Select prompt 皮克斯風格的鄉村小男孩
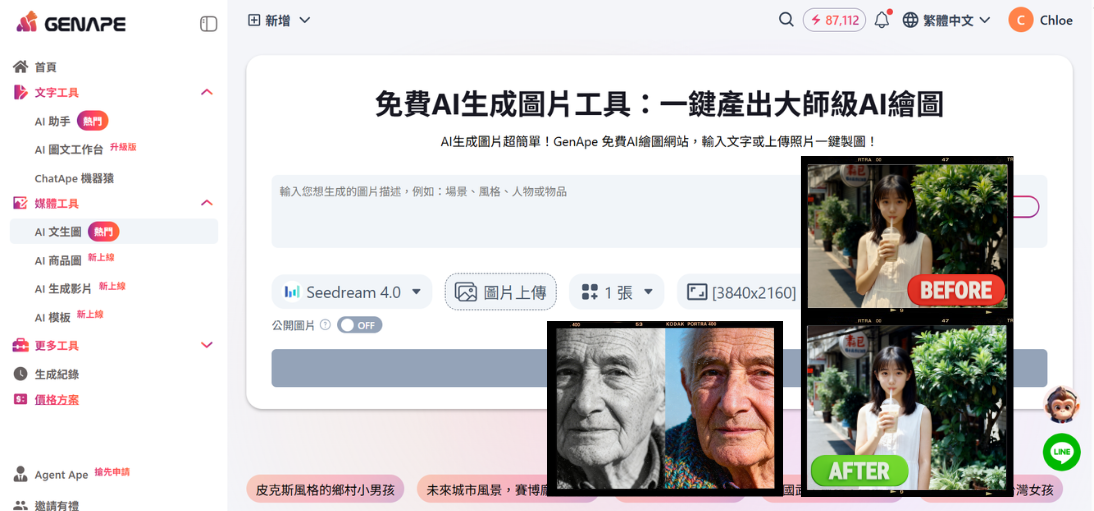Image resolution: width=1094 pixels, height=511 pixels. (x=325, y=489)
